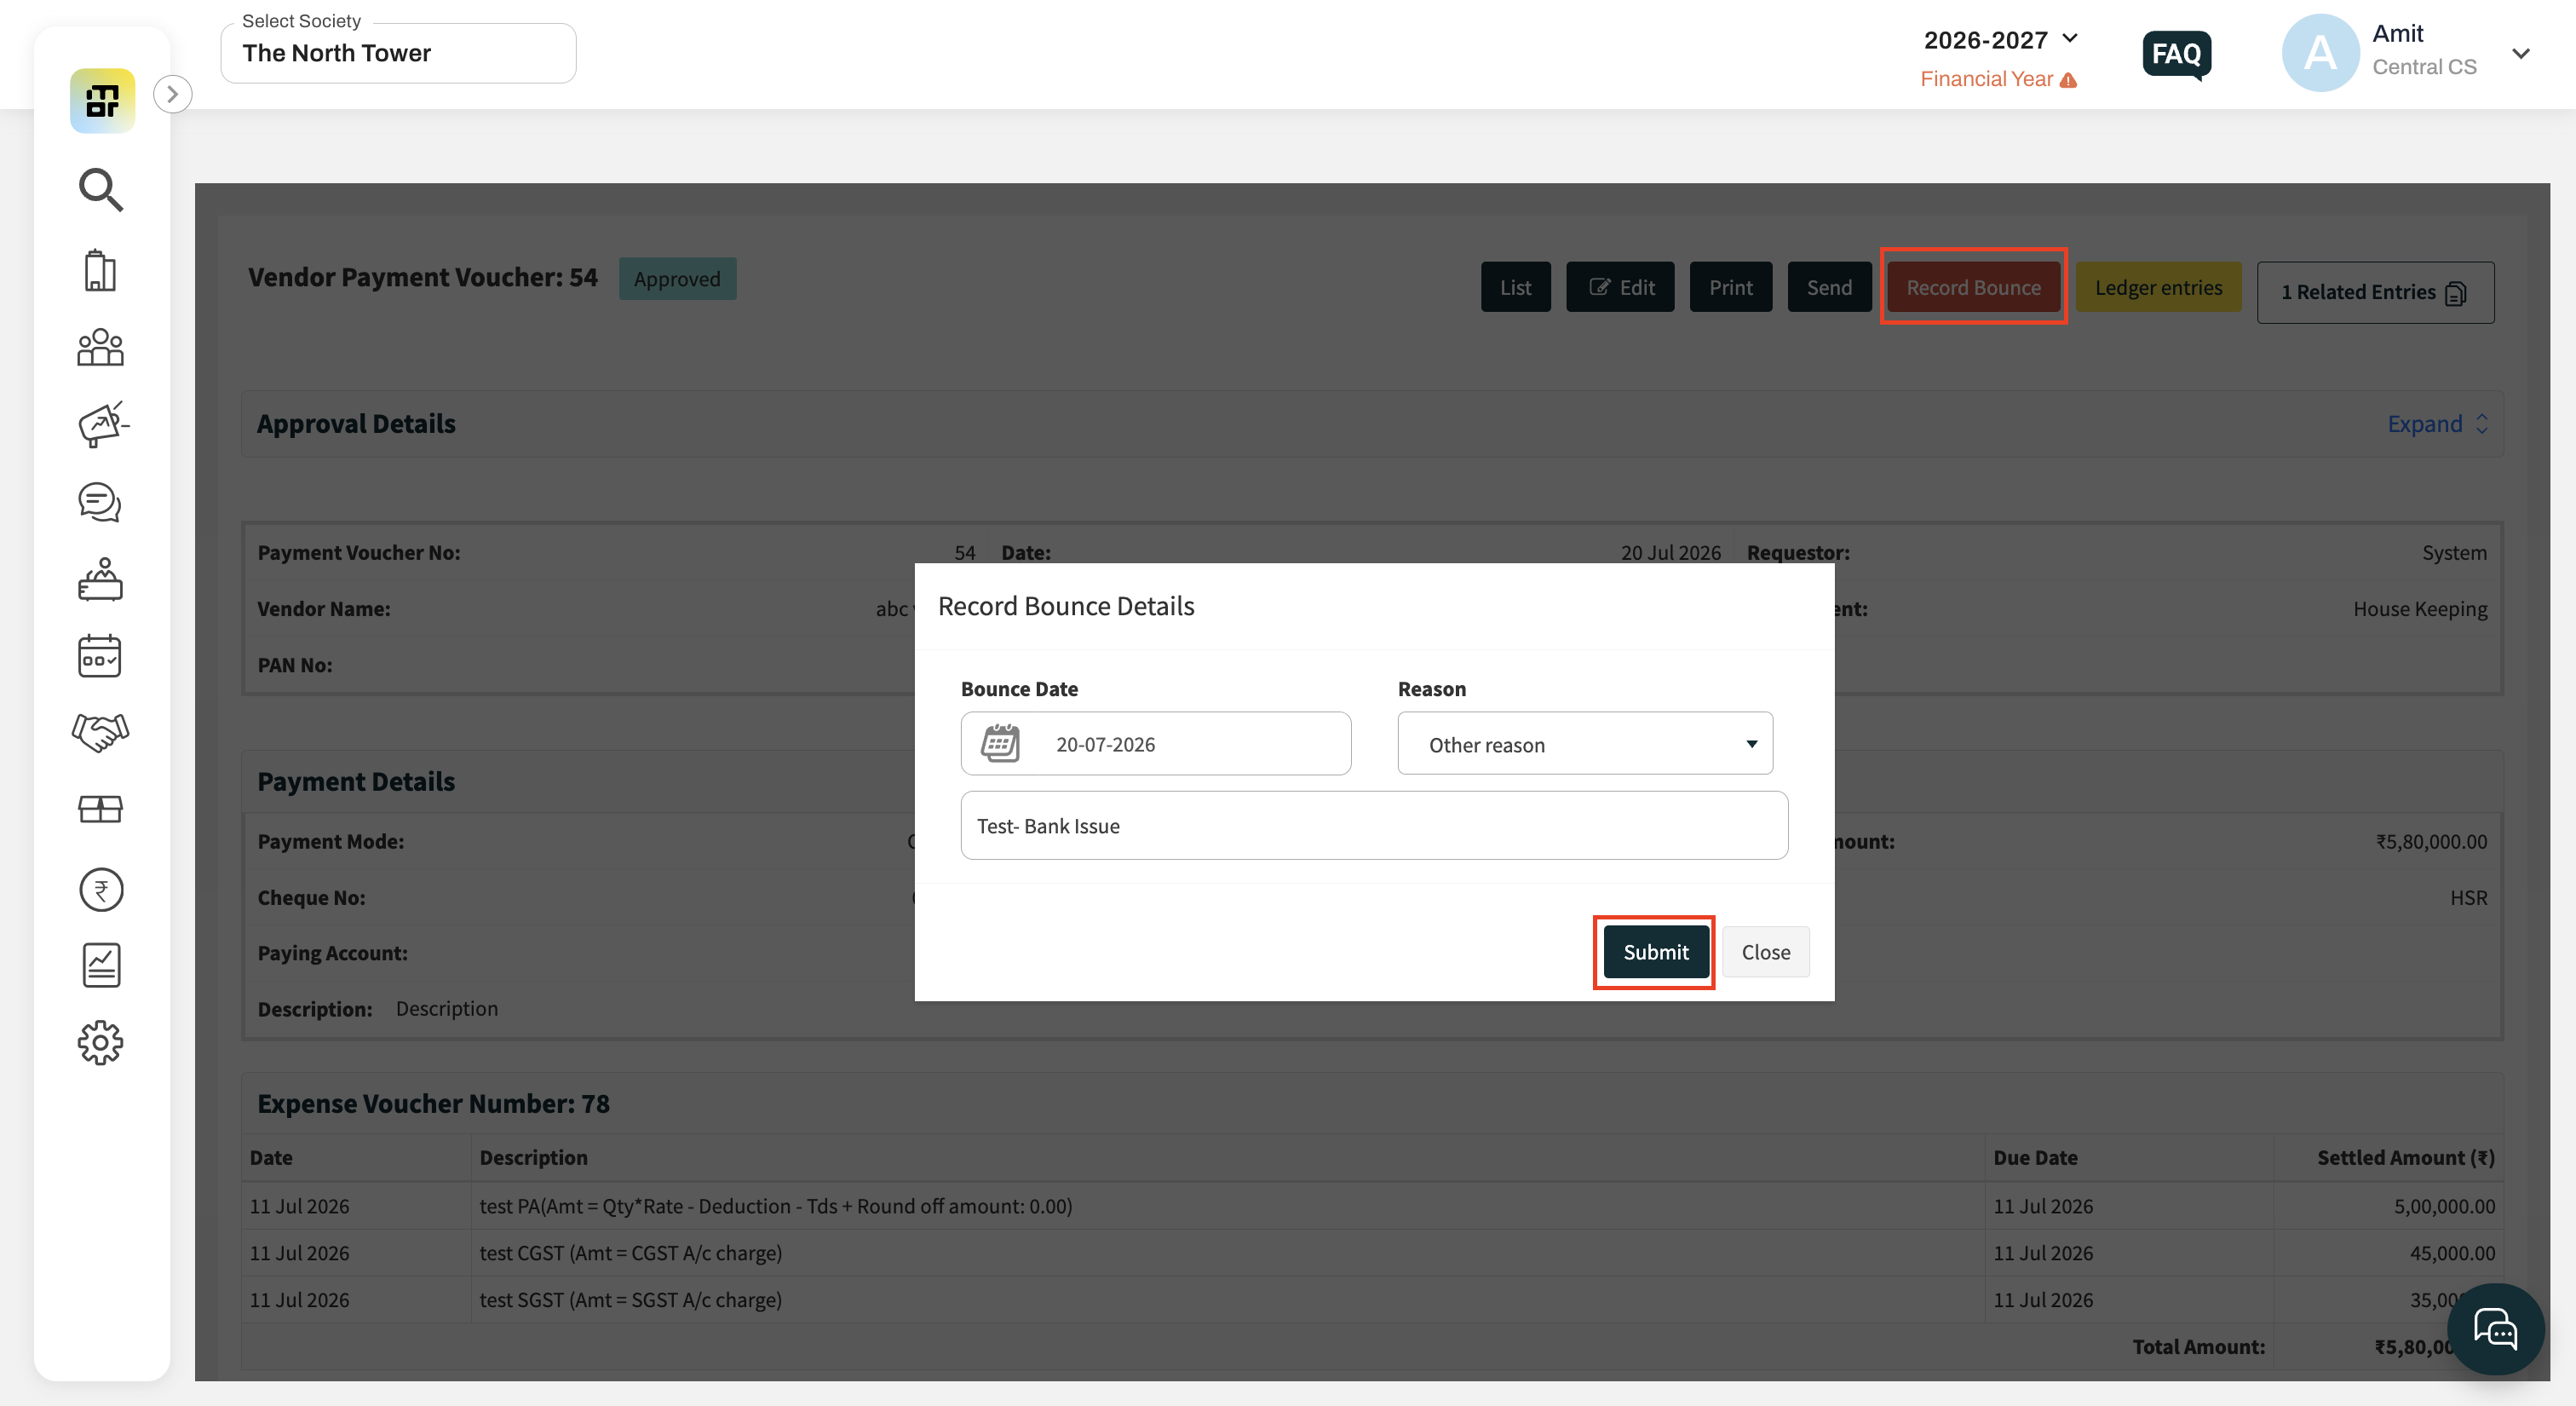Click the settled amount 5,00,000.00
The height and width of the screenshot is (1406, 2576).
[x=2444, y=1206]
